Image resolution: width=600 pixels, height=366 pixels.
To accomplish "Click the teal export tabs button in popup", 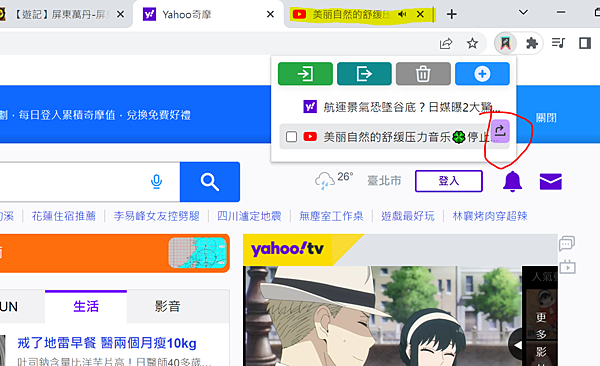I will [x=364, y=74].
